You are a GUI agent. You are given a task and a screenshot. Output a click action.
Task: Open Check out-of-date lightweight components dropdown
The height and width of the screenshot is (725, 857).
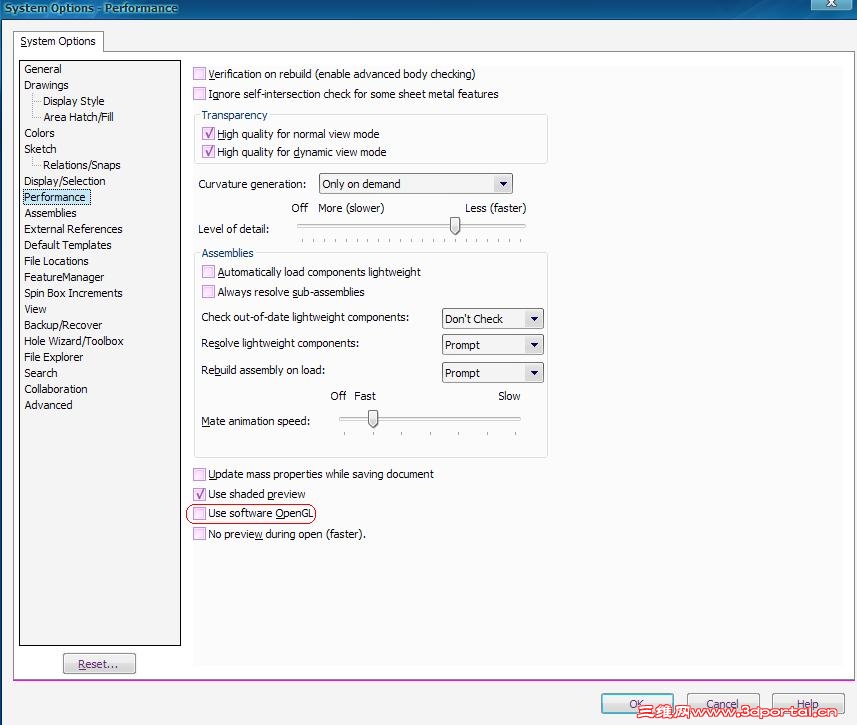[492, 319]
